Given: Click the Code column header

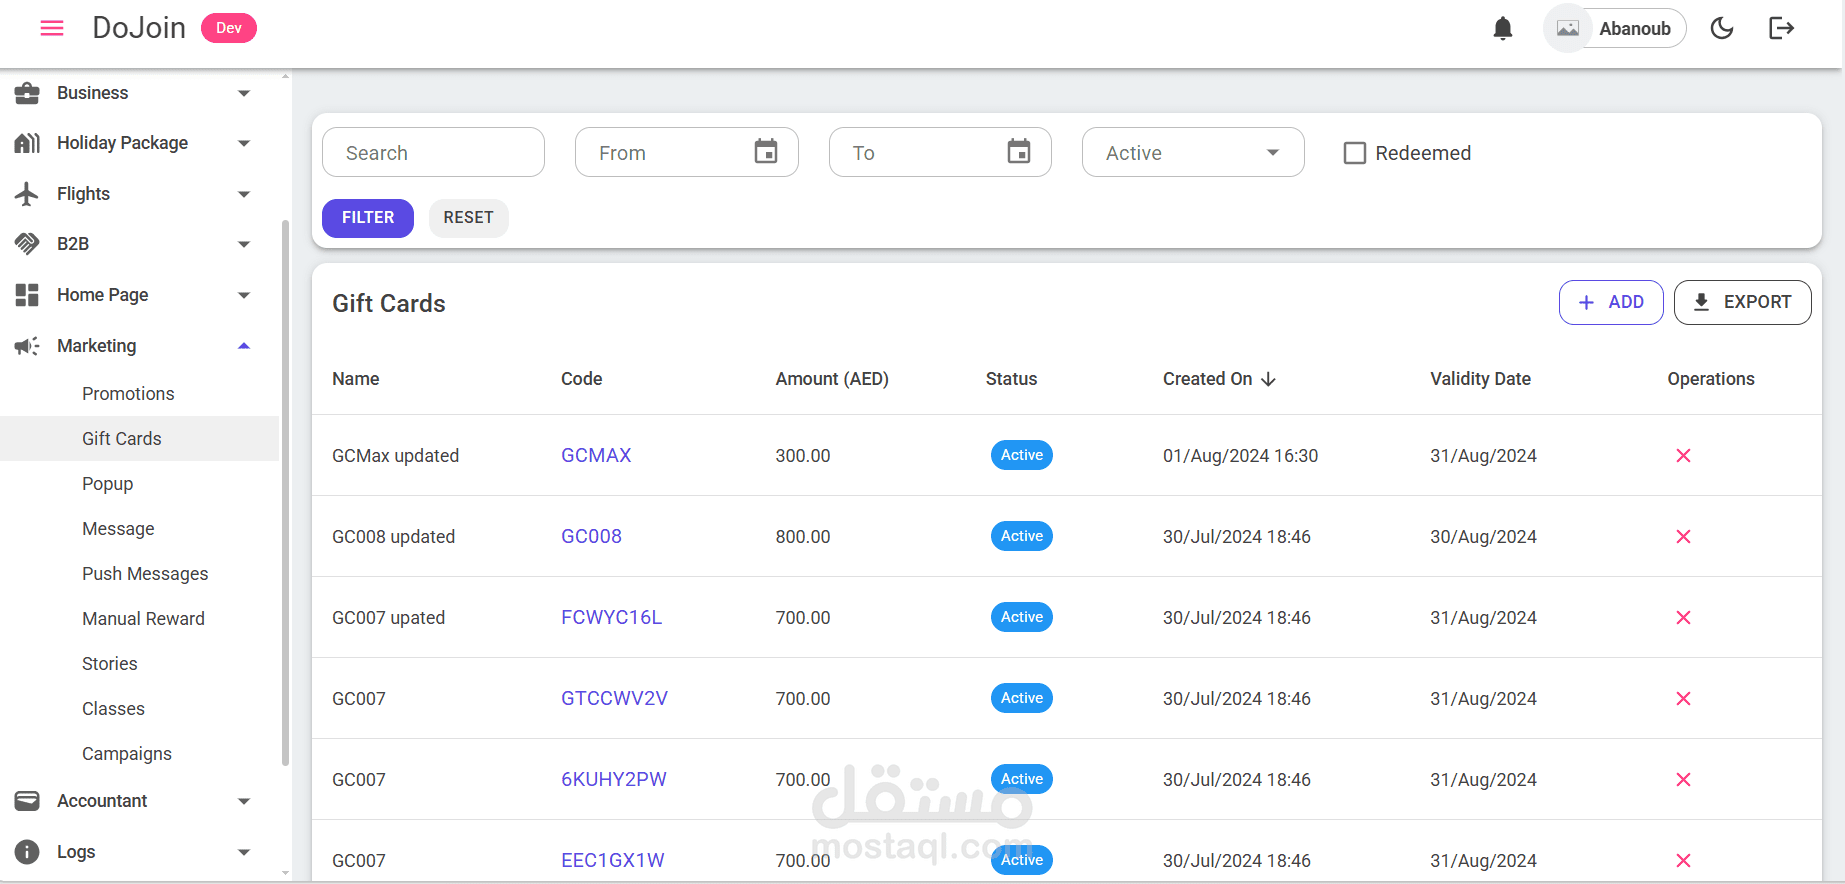Looking at the screenshot, I should (581, 379).
